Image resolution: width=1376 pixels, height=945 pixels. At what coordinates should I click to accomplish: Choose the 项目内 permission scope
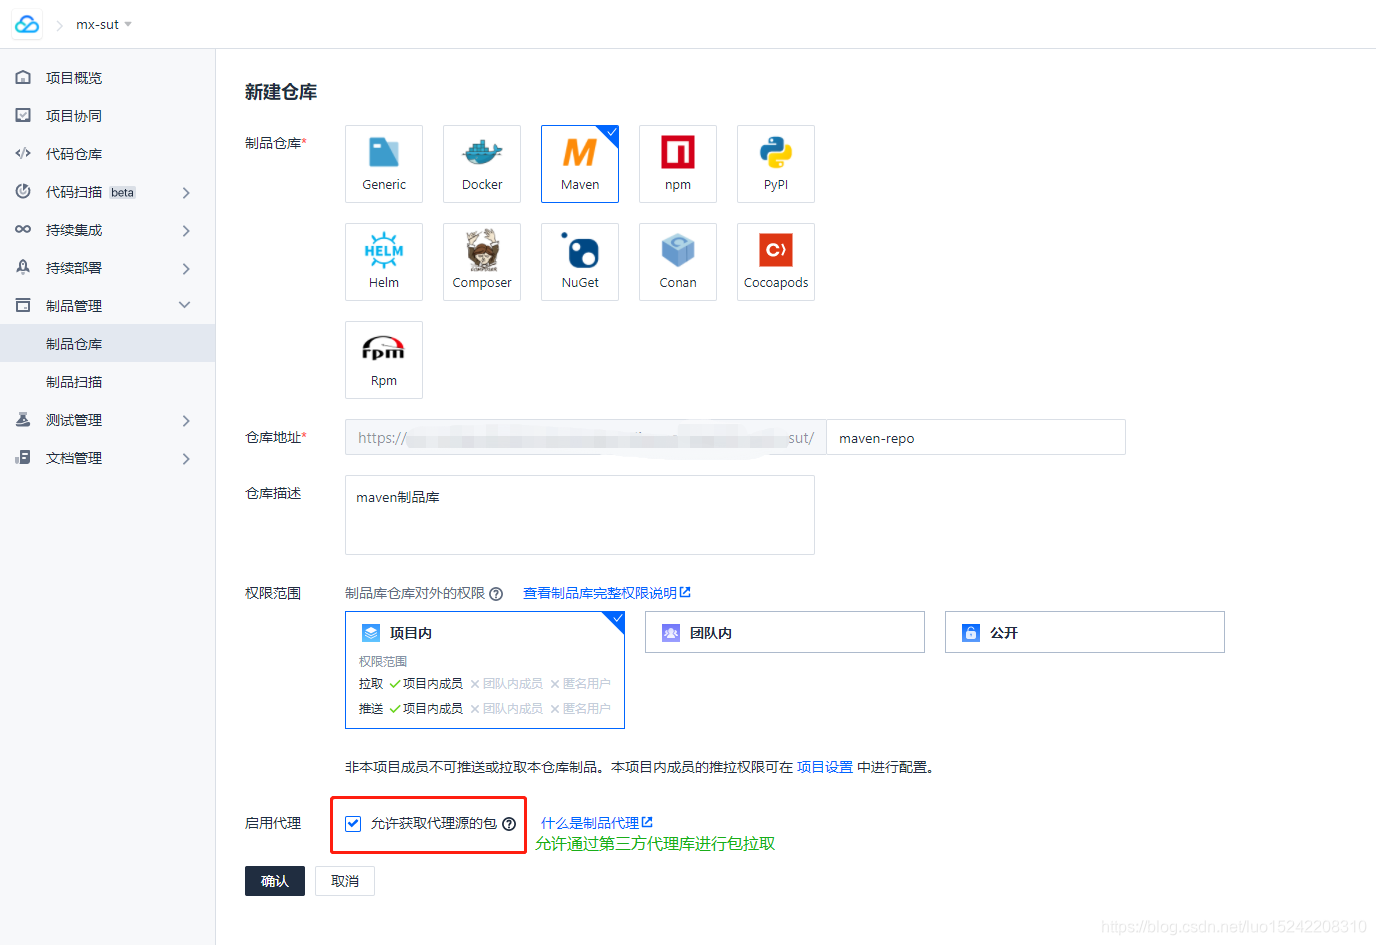[x=485, y=670]
